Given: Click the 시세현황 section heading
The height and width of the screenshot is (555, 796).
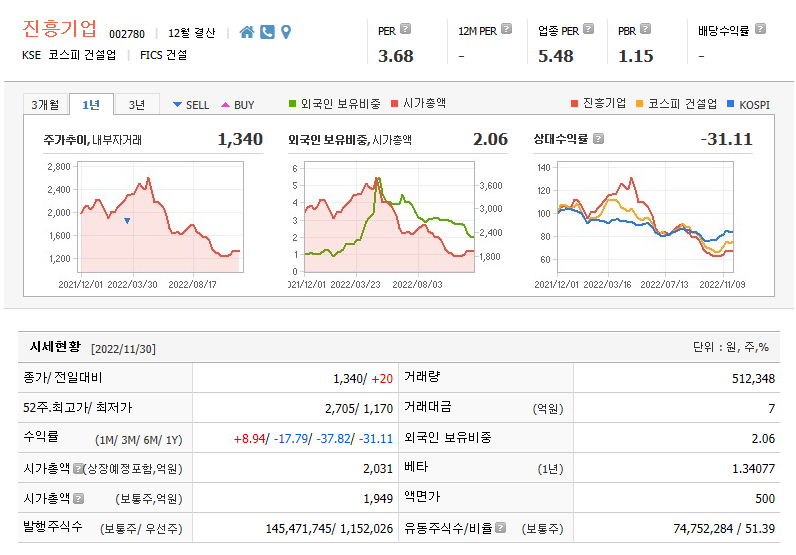Looking at the screenshot, I should point(55,347).
